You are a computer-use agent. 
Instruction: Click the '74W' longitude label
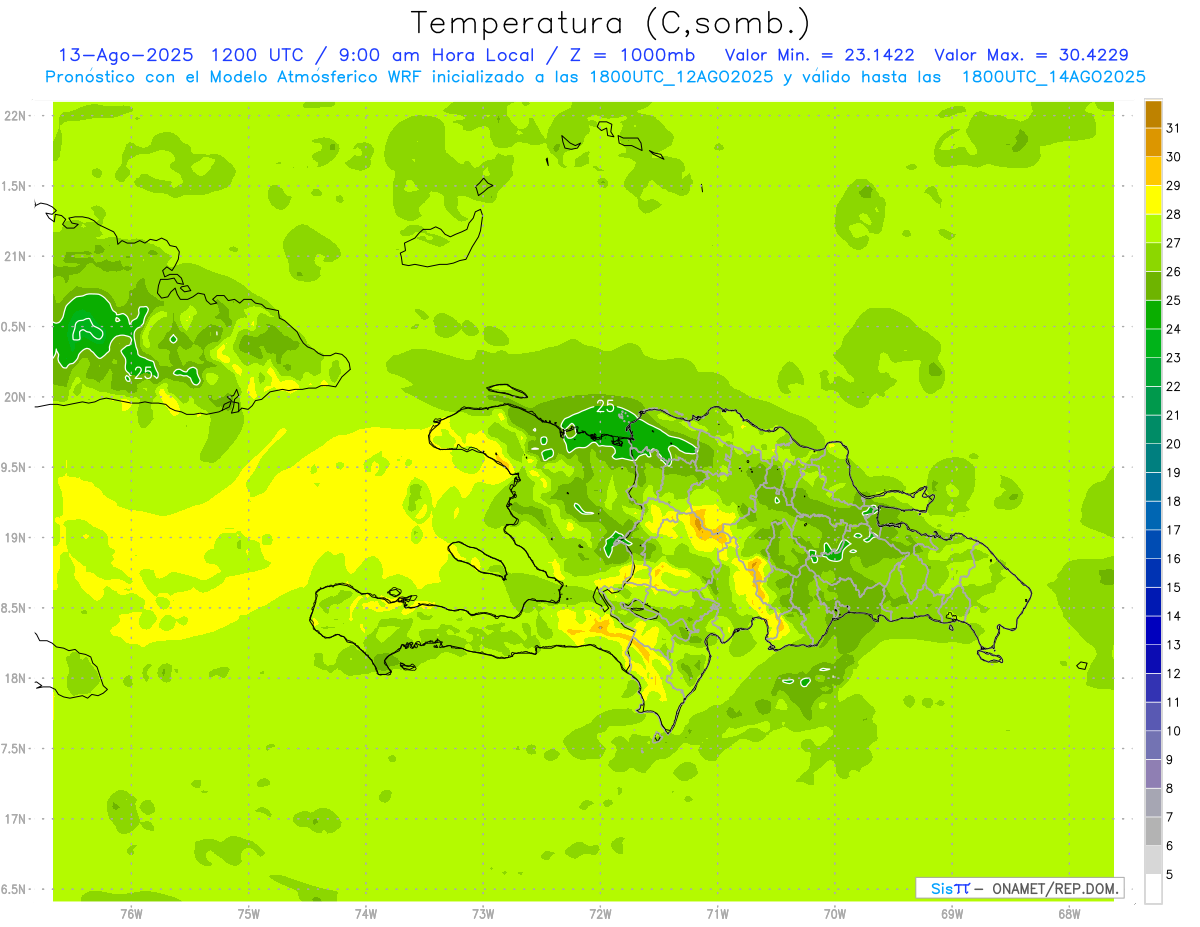[x=366, y=915]
